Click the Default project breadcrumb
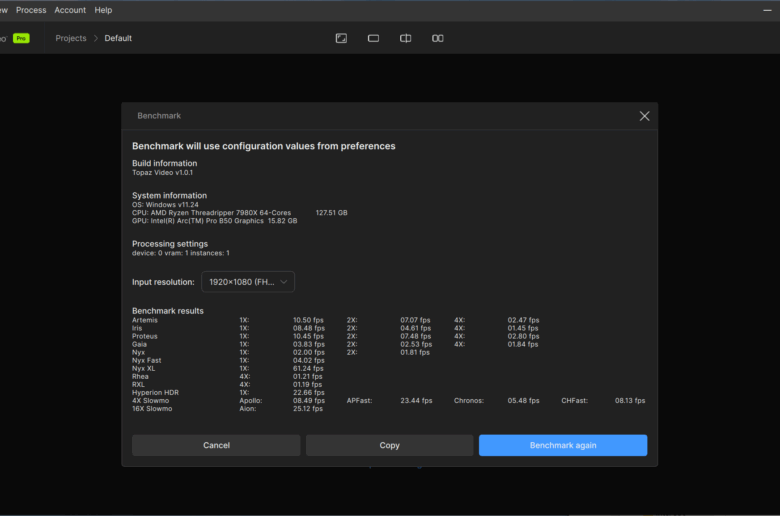Viewport: 780px width, 516px height. [118, 38]
